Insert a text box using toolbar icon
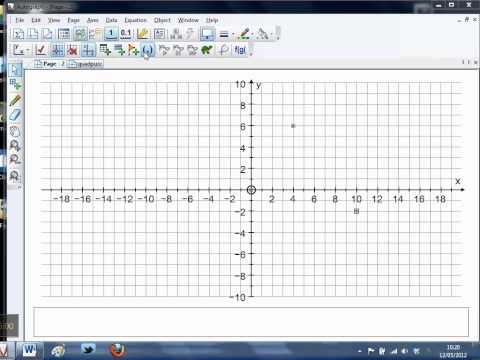Image resolution: width=480 pixels, height=360 pixels. coord(159,33)
